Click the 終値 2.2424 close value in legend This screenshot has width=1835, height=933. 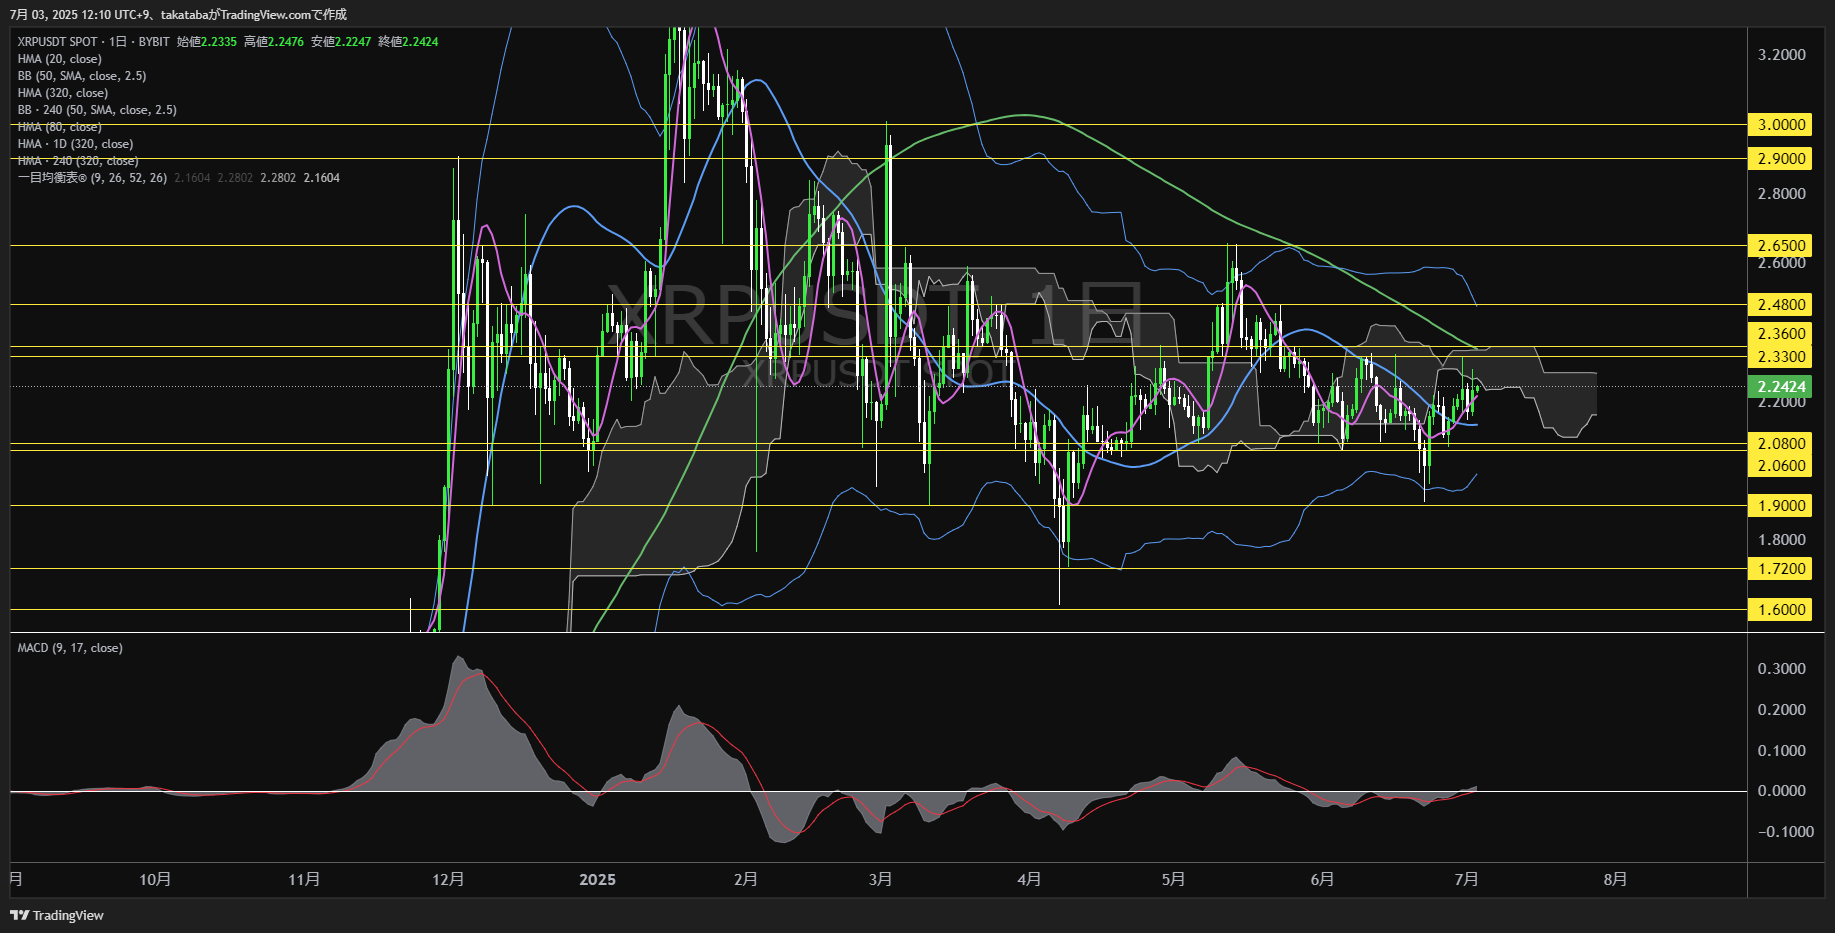click(x=408, y=42)
